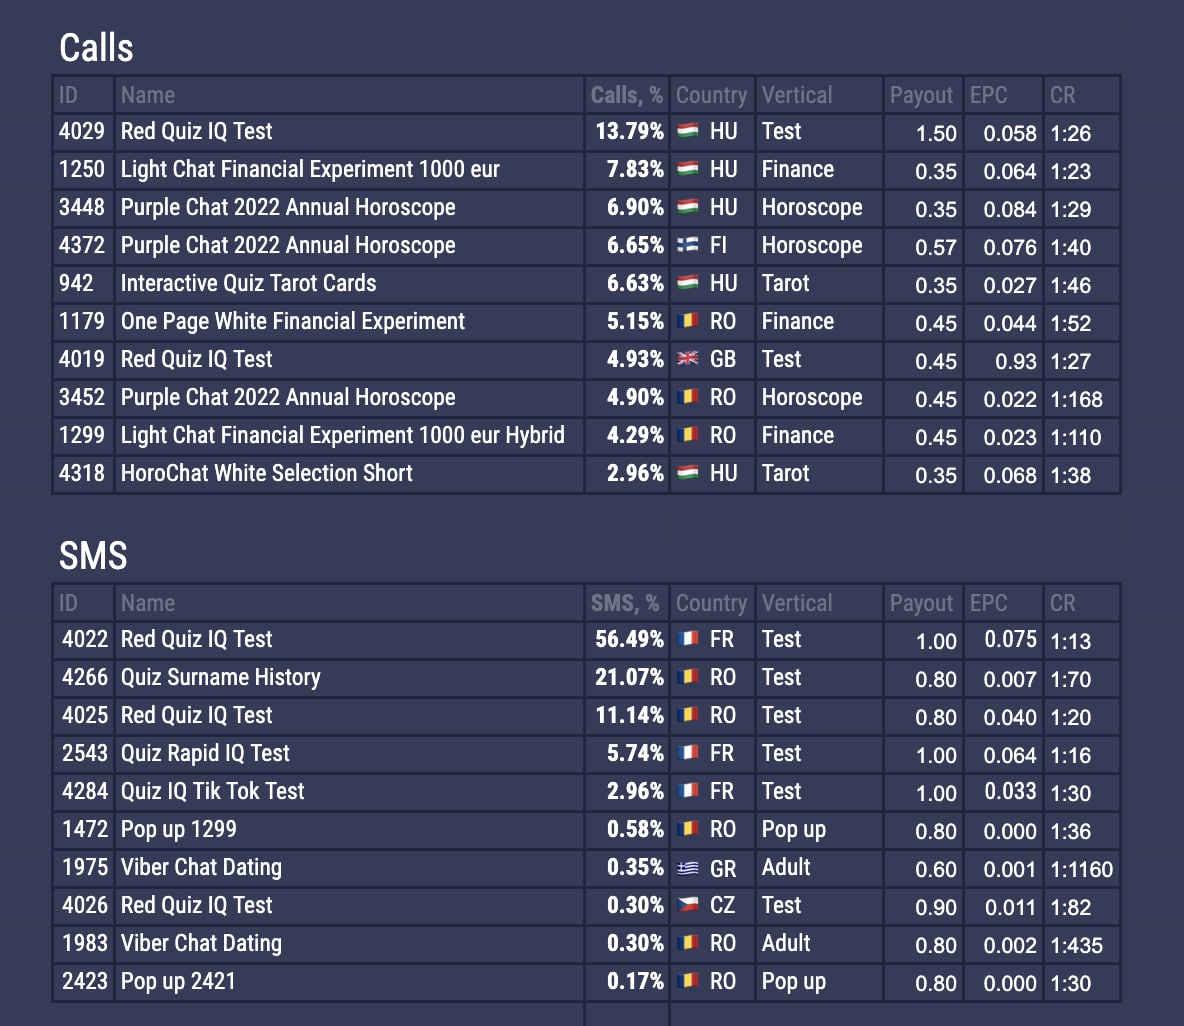The width and height of the screenshot is (1184, 1026).
Task: Click the Finland flag icon in Calls table
Action: (x=688, y=245)
